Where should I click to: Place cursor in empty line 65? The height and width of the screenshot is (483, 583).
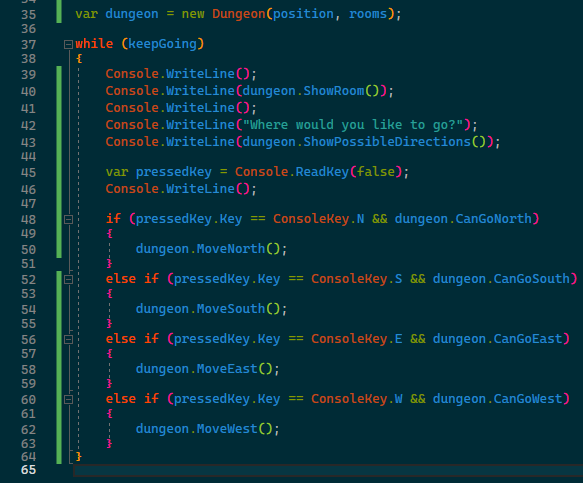(328, 470)
